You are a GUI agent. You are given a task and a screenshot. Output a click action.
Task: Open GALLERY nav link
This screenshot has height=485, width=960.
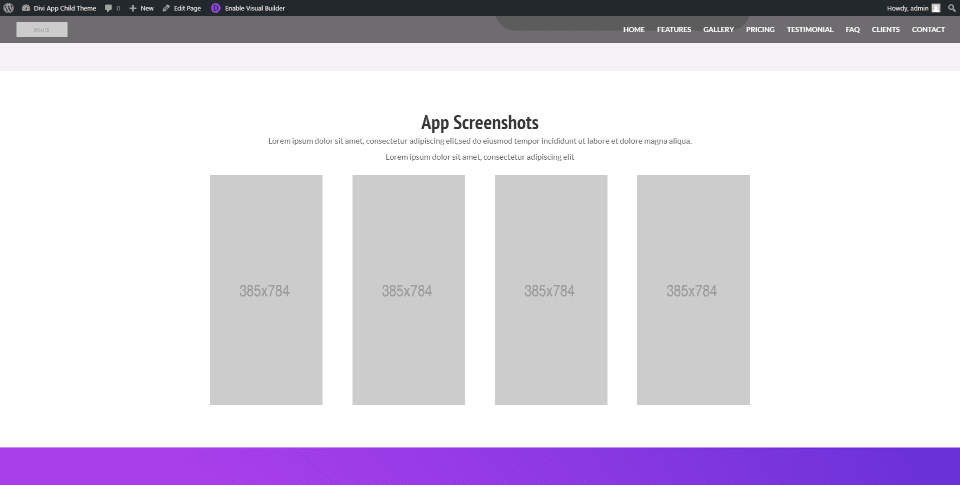[x=718, y=29]
